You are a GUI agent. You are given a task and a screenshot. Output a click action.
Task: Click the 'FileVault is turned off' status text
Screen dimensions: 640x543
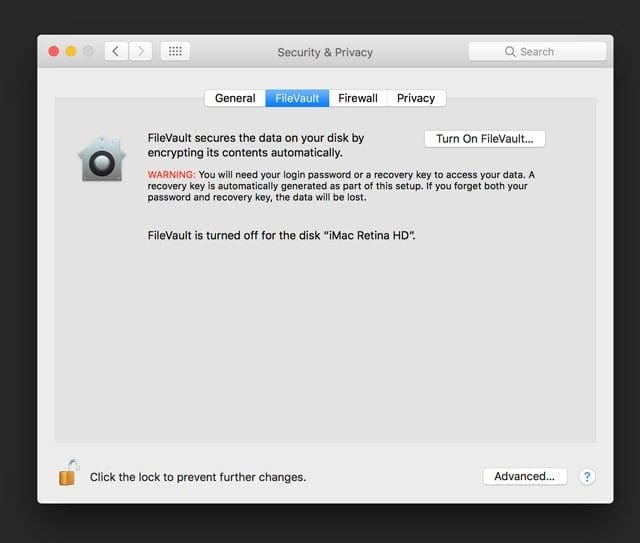click(x=281, y=236)
